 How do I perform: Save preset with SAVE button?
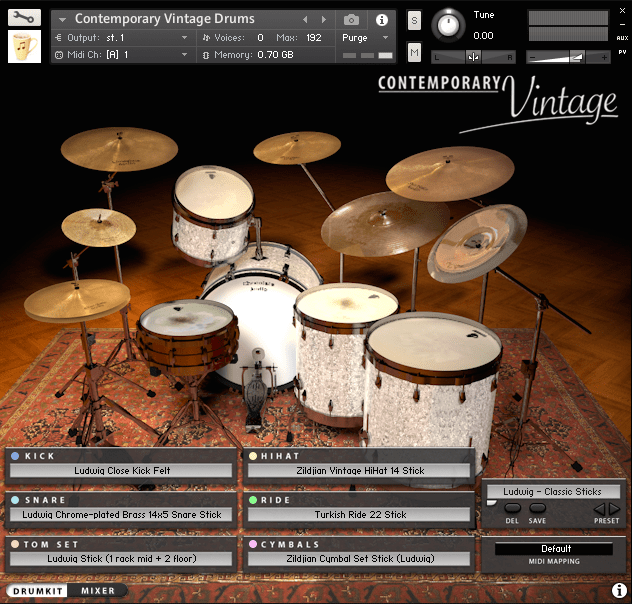(x=537, y=508)
